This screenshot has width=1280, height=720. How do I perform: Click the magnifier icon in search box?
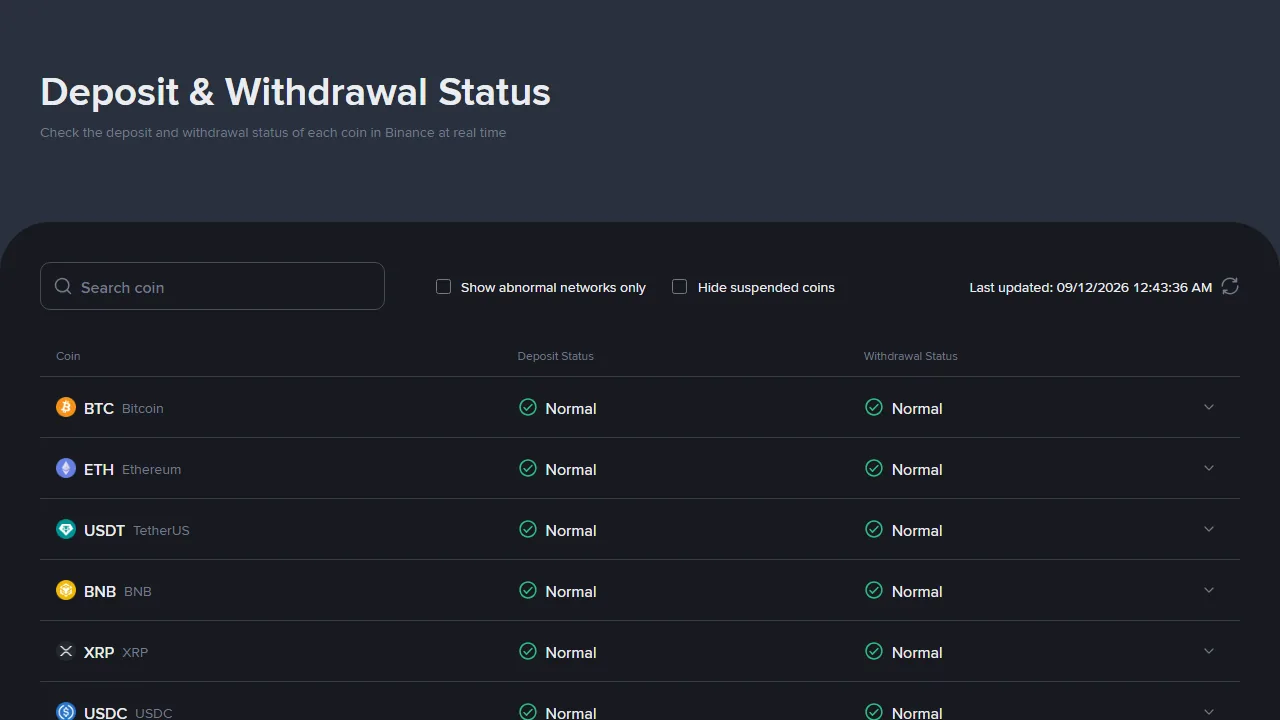point(63,287)
